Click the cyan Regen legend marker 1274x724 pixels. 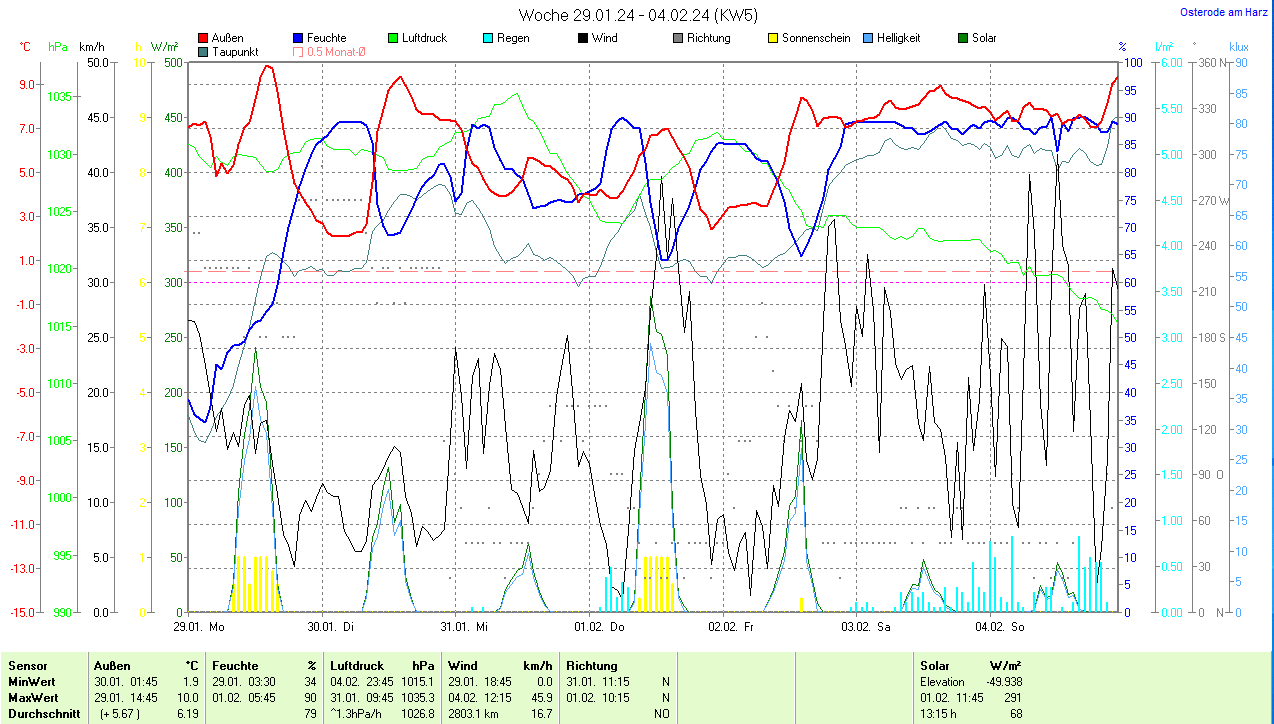pyautogui.click(x=489, y=38)
